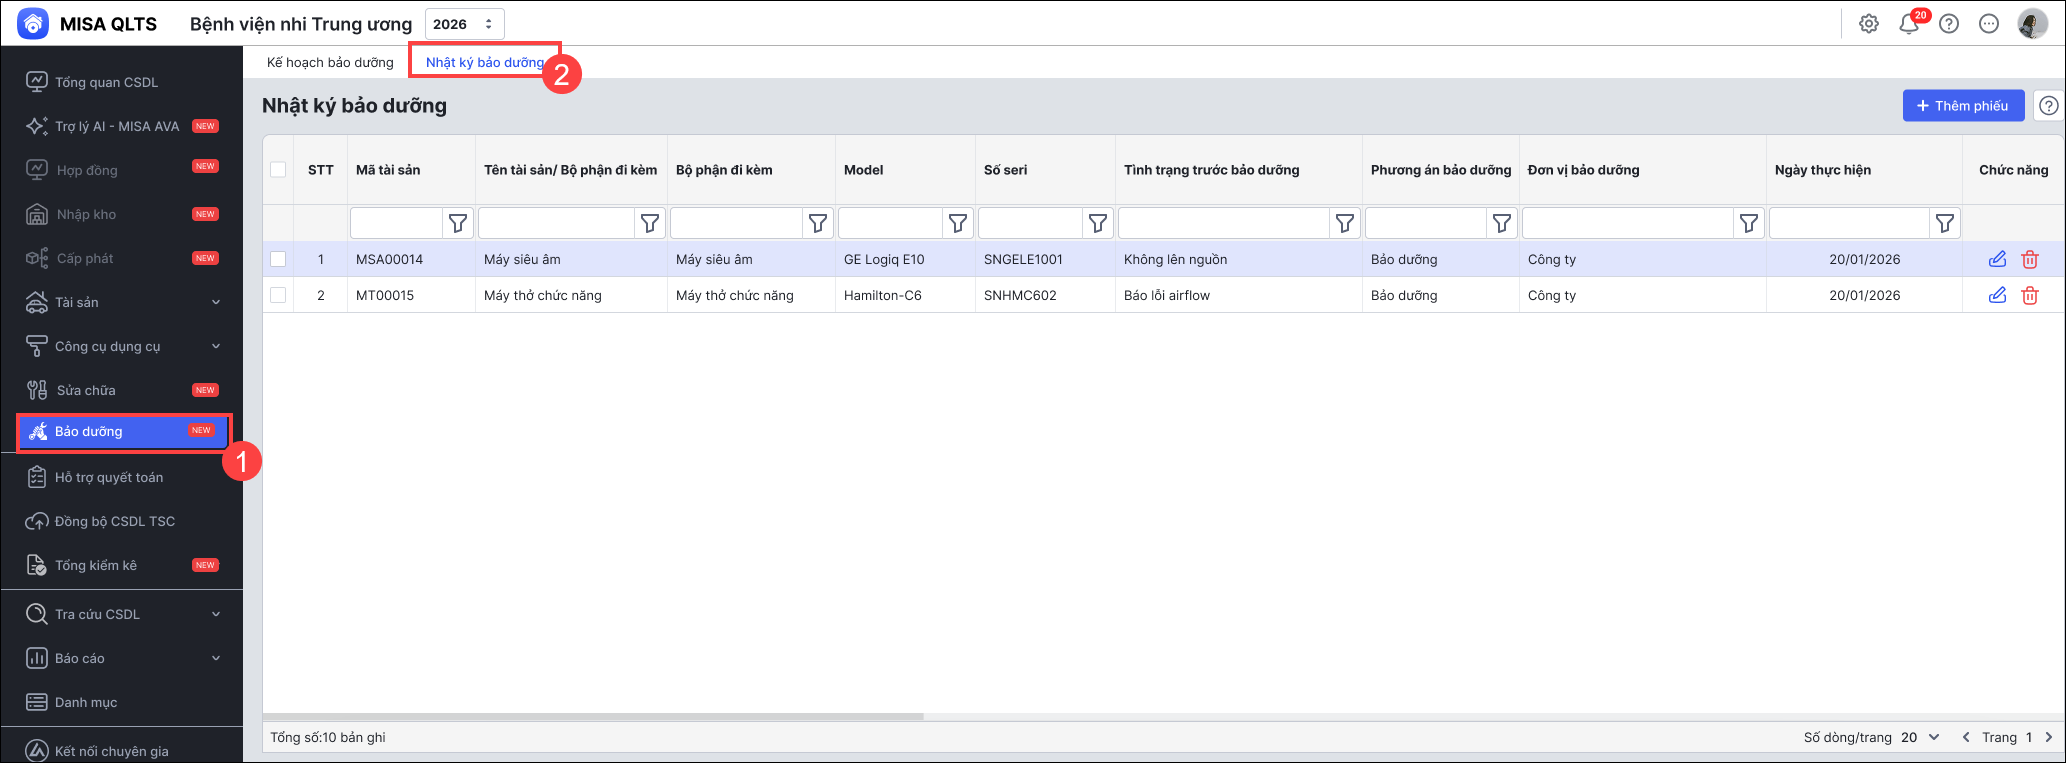Viewport: 2066px width, 763px height.
Task: Check the box for row MT00015
Action: click(x=278, y=295)
